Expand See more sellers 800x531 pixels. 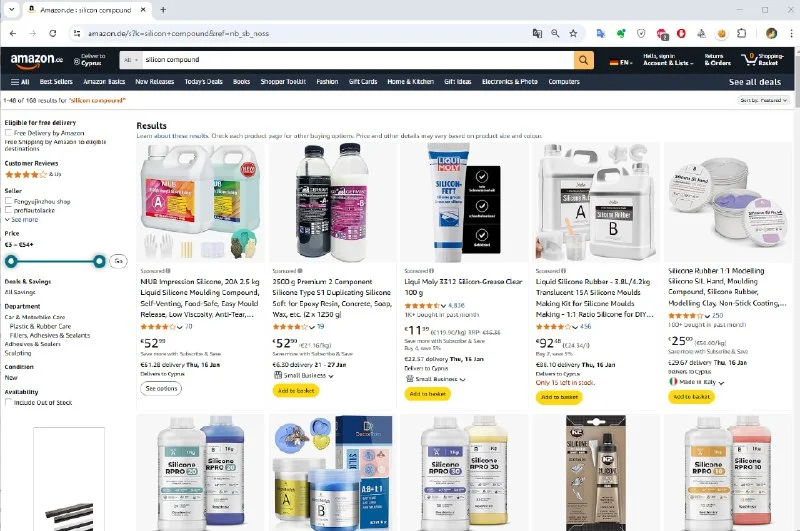21,220
